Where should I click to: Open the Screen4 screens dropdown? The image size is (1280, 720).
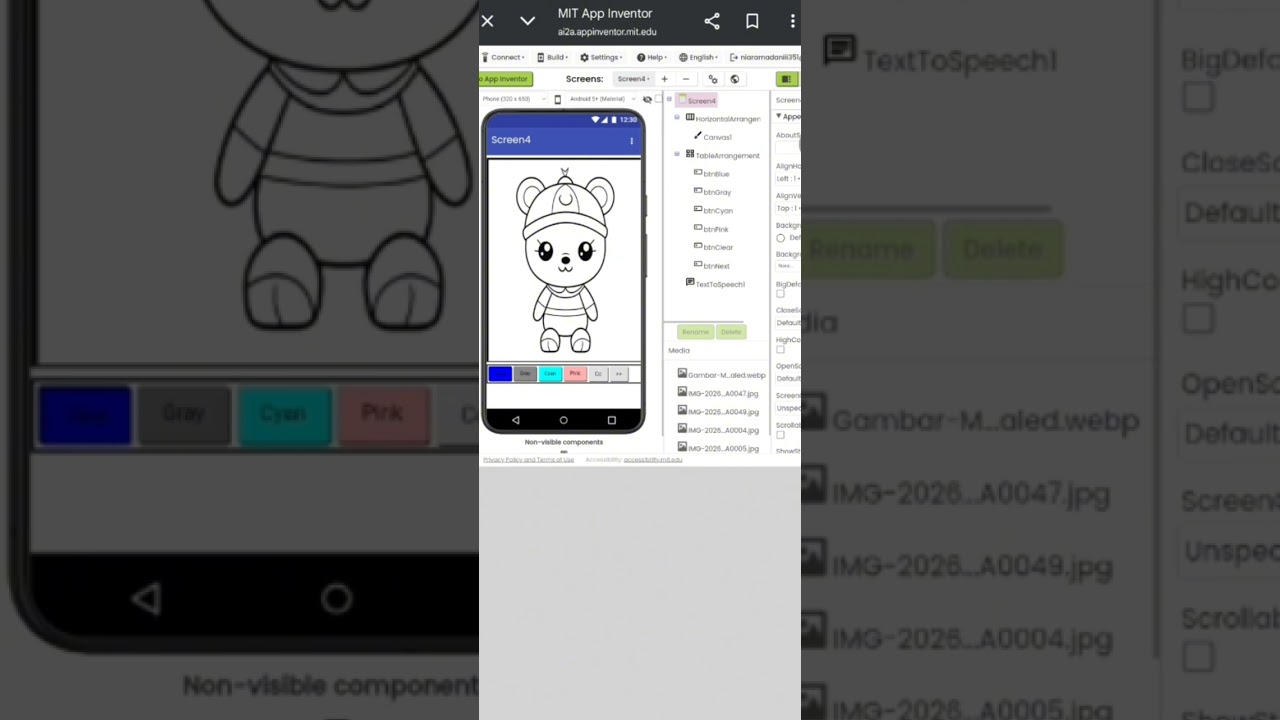click(634, 79)
